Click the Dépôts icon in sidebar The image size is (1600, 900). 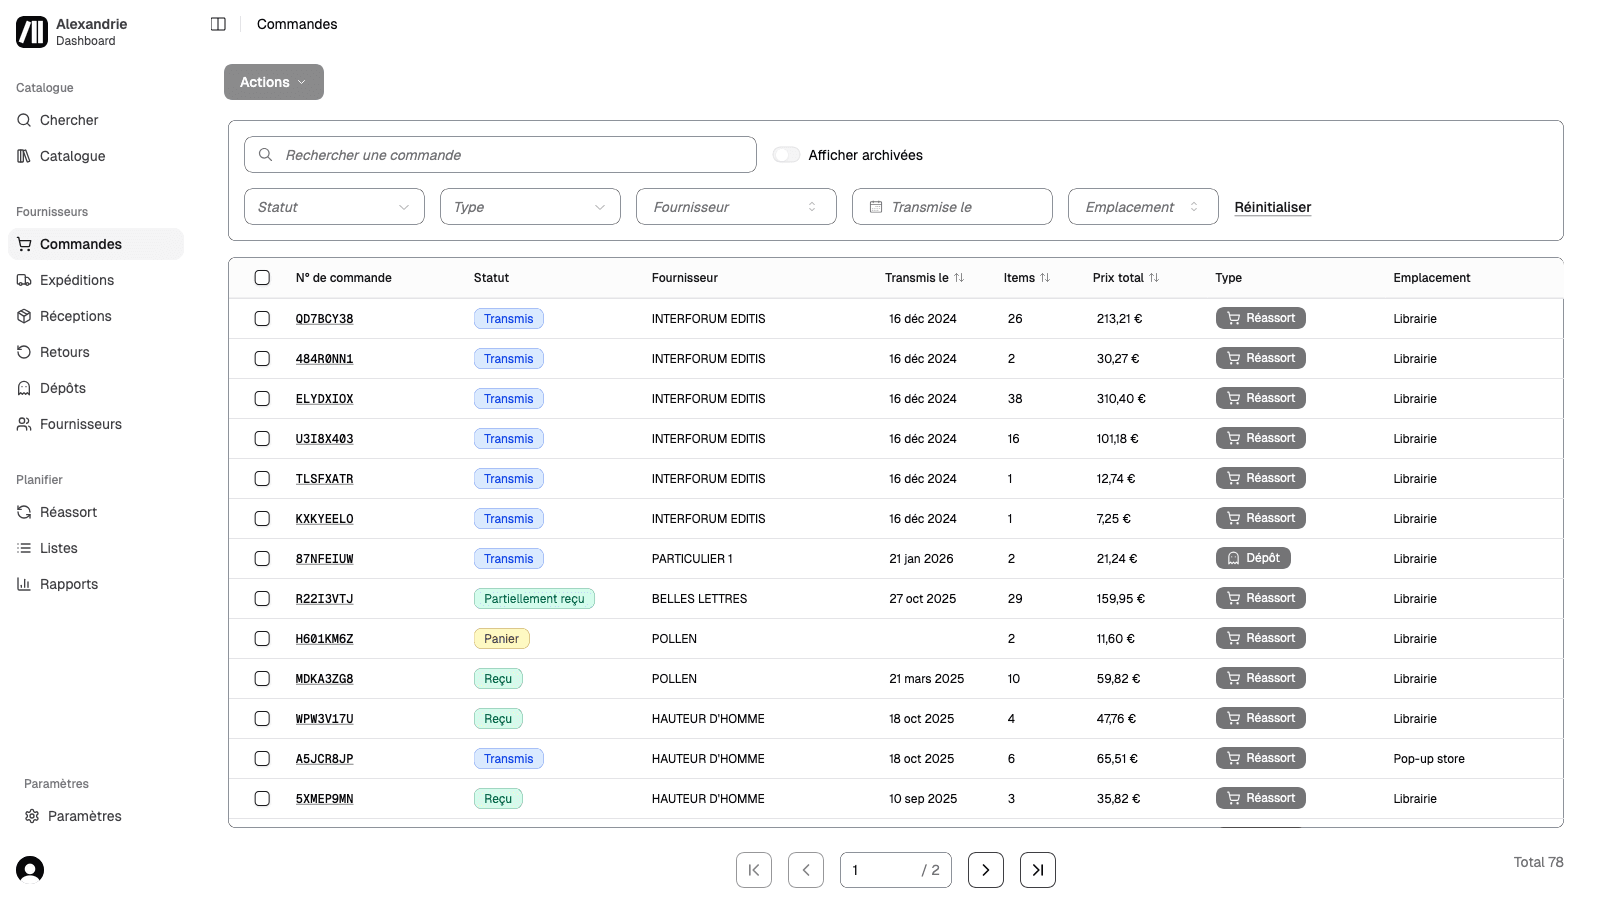coord(24,388)
